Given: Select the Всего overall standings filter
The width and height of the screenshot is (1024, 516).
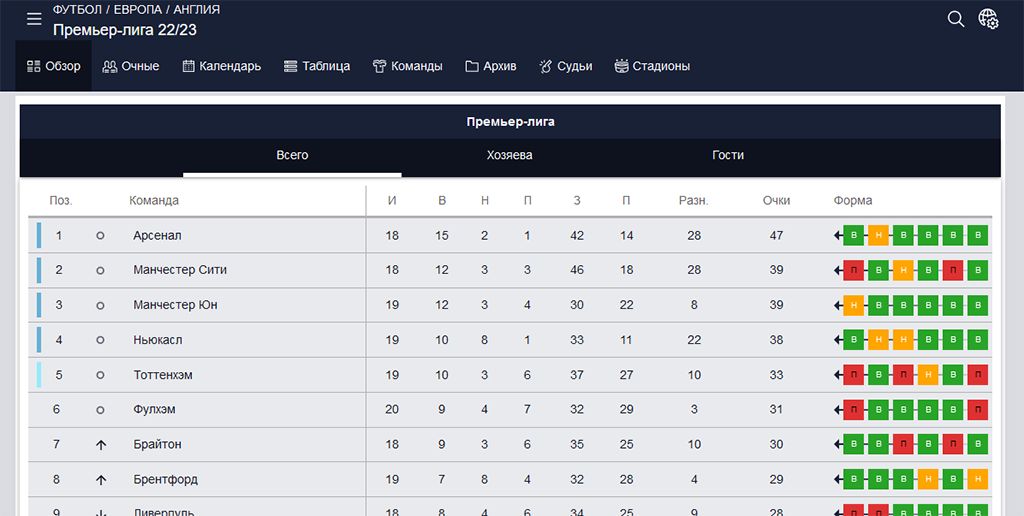Looking at the screenshot, I should point(292,155).
